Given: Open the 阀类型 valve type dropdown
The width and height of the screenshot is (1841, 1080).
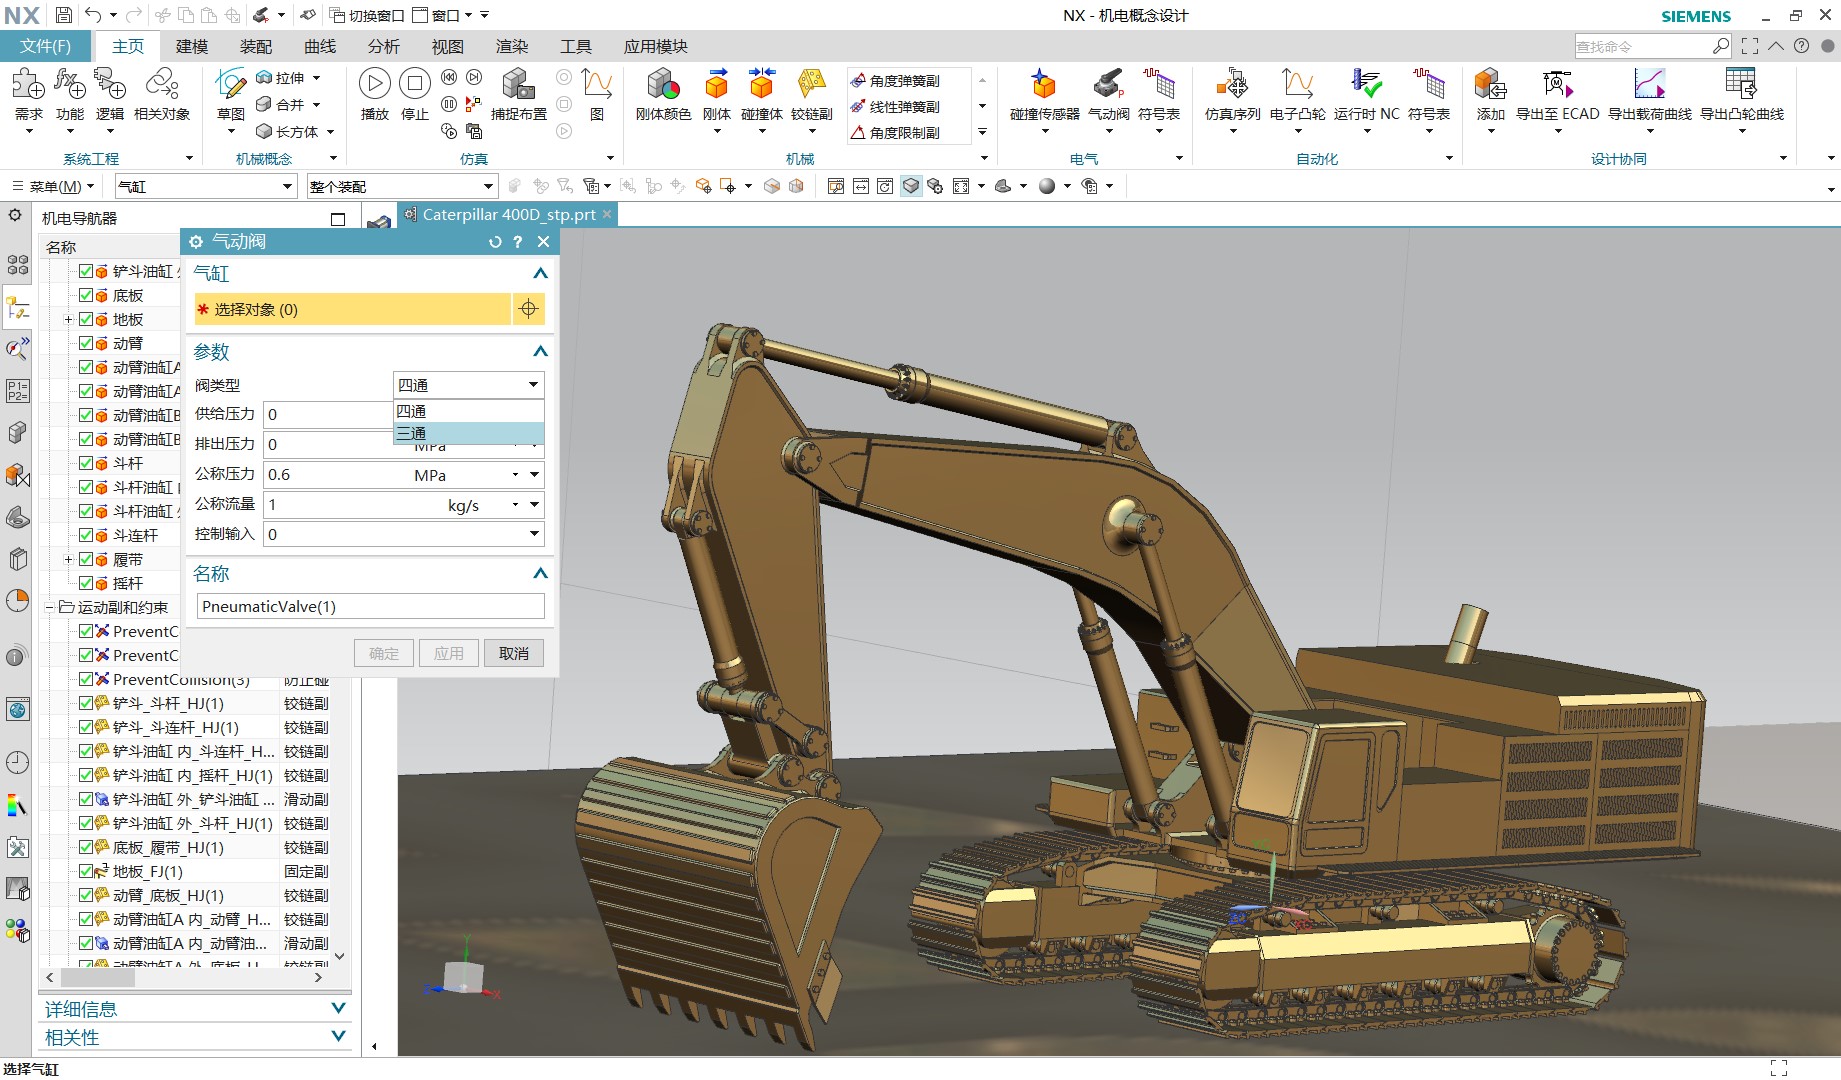Looking at the screenshot, I should (468, 385).
